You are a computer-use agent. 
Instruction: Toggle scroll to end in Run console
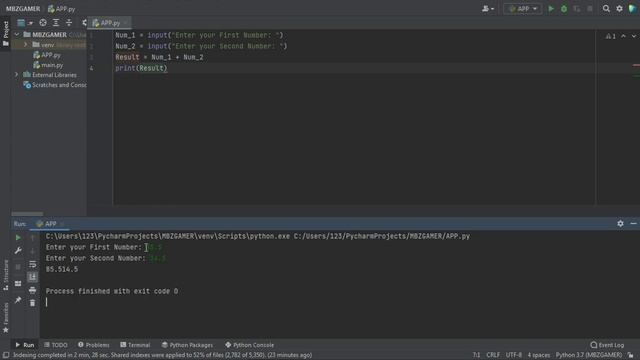[x=33, y=277]
